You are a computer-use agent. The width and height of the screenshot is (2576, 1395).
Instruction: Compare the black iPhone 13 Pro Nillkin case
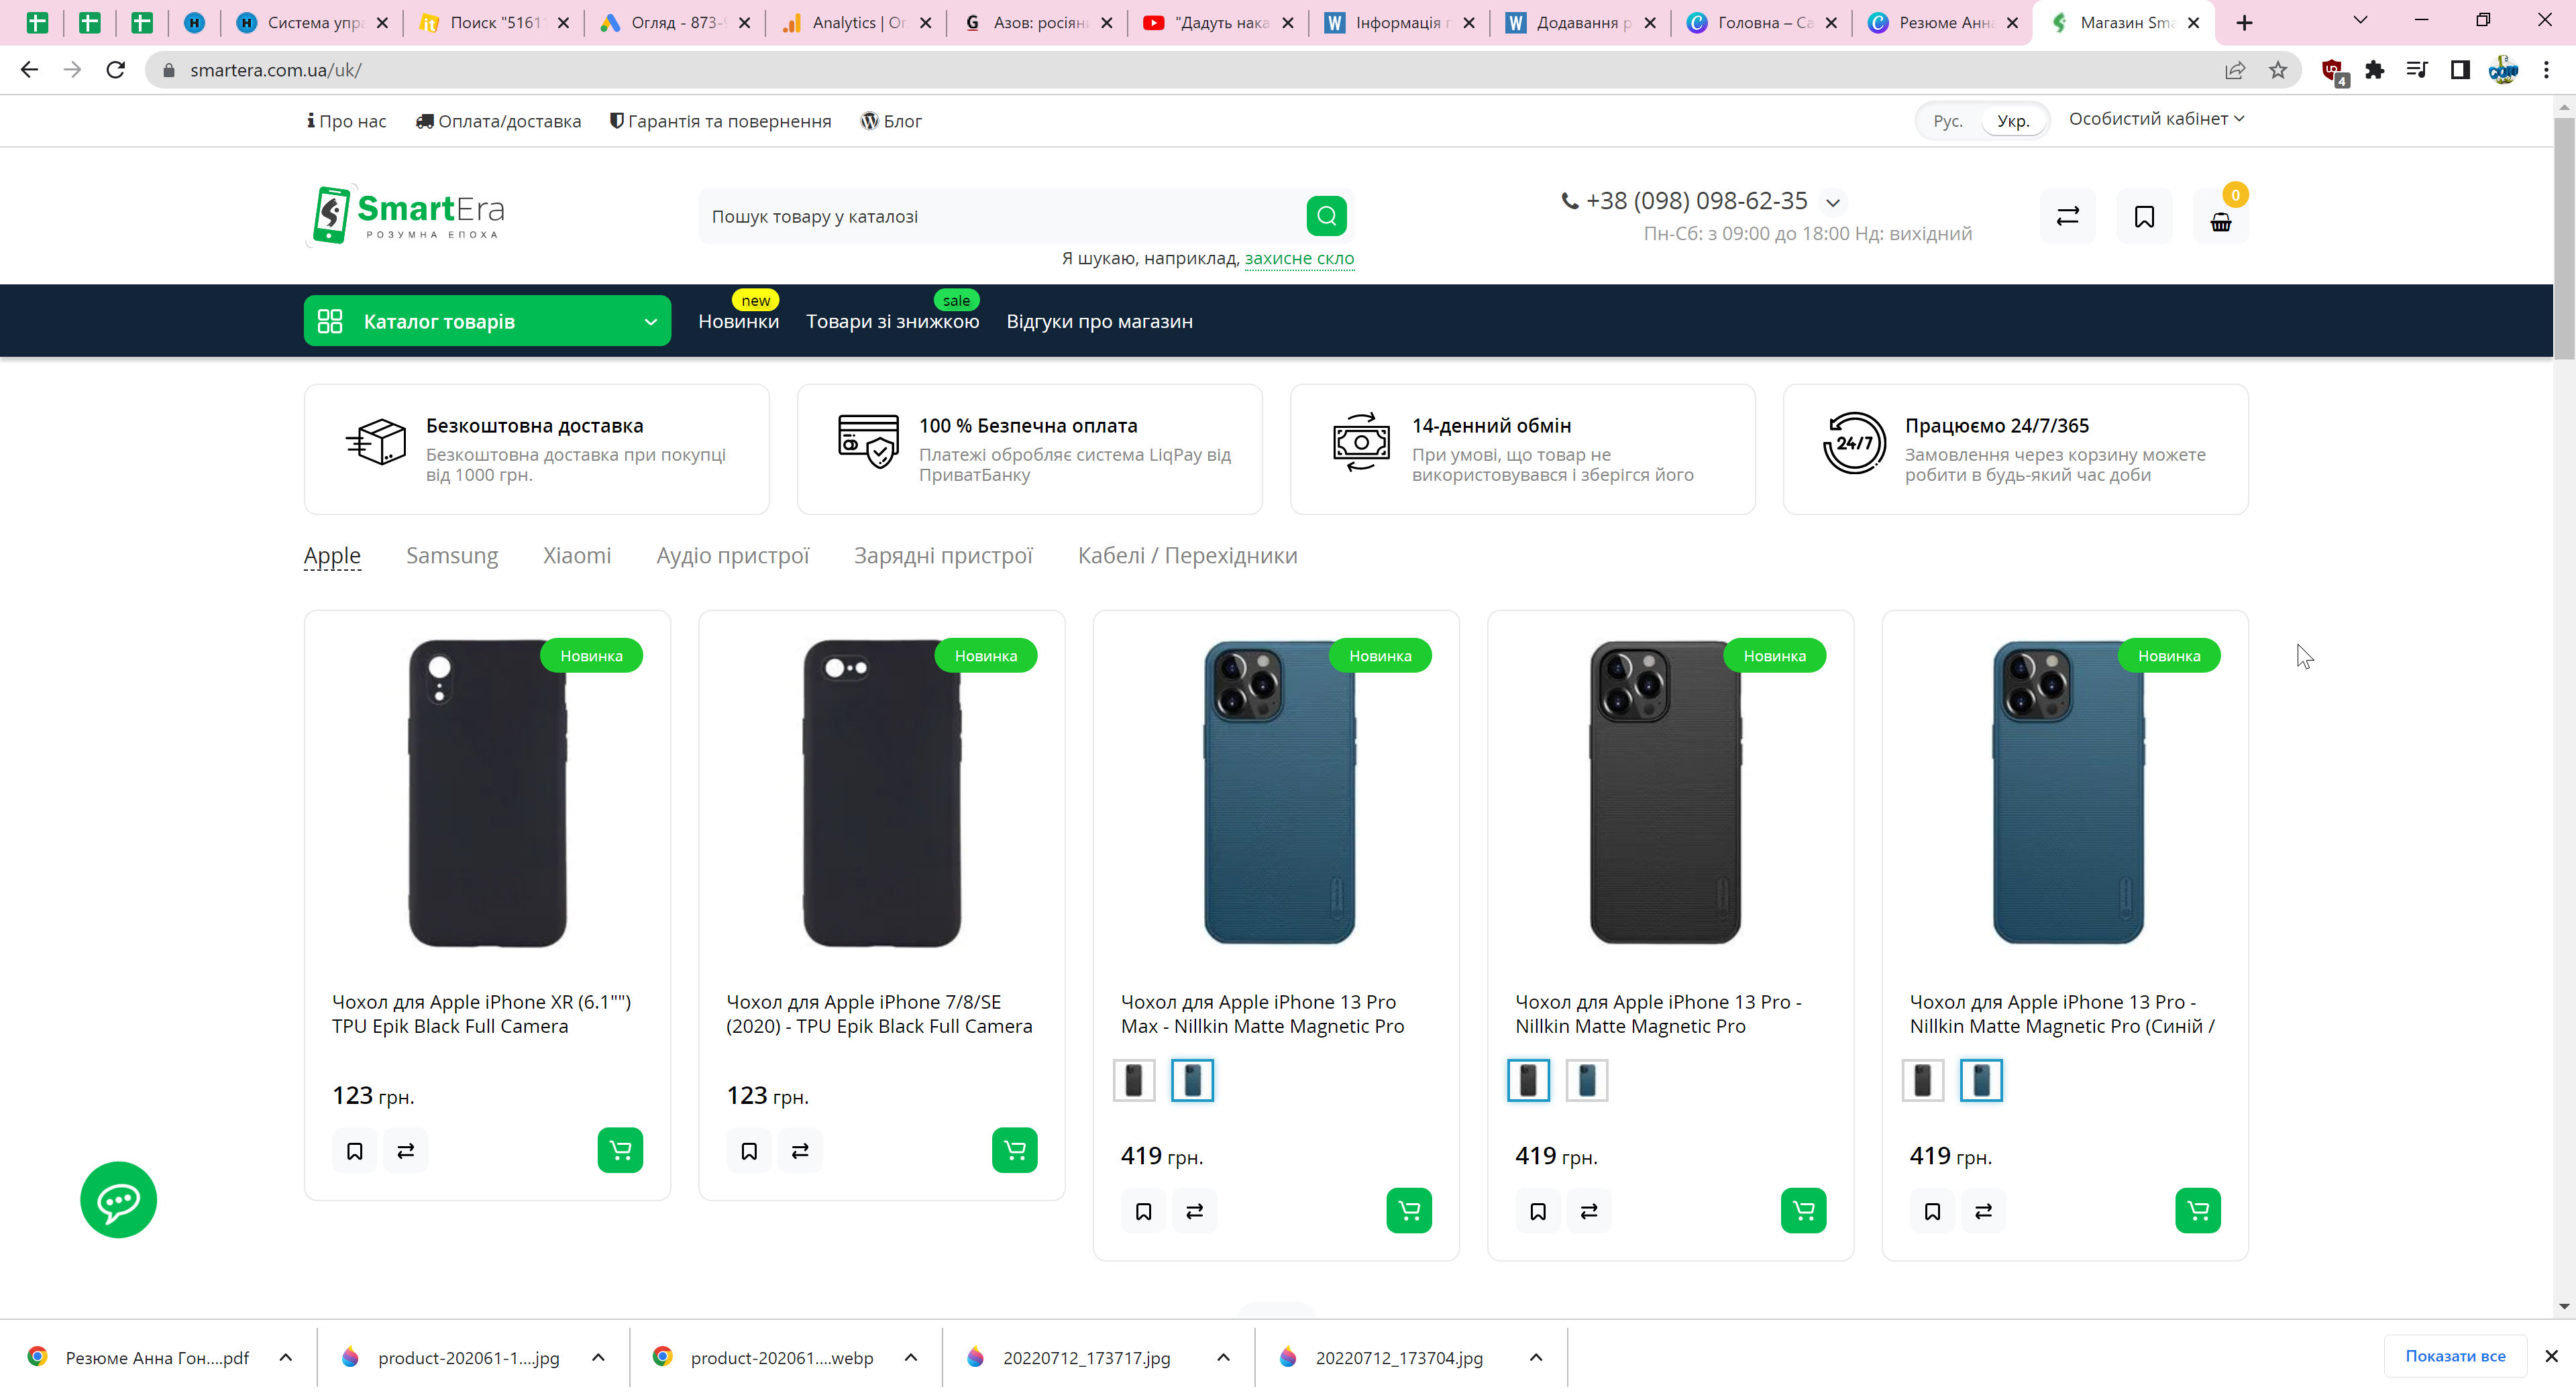coord(1589,1211)
